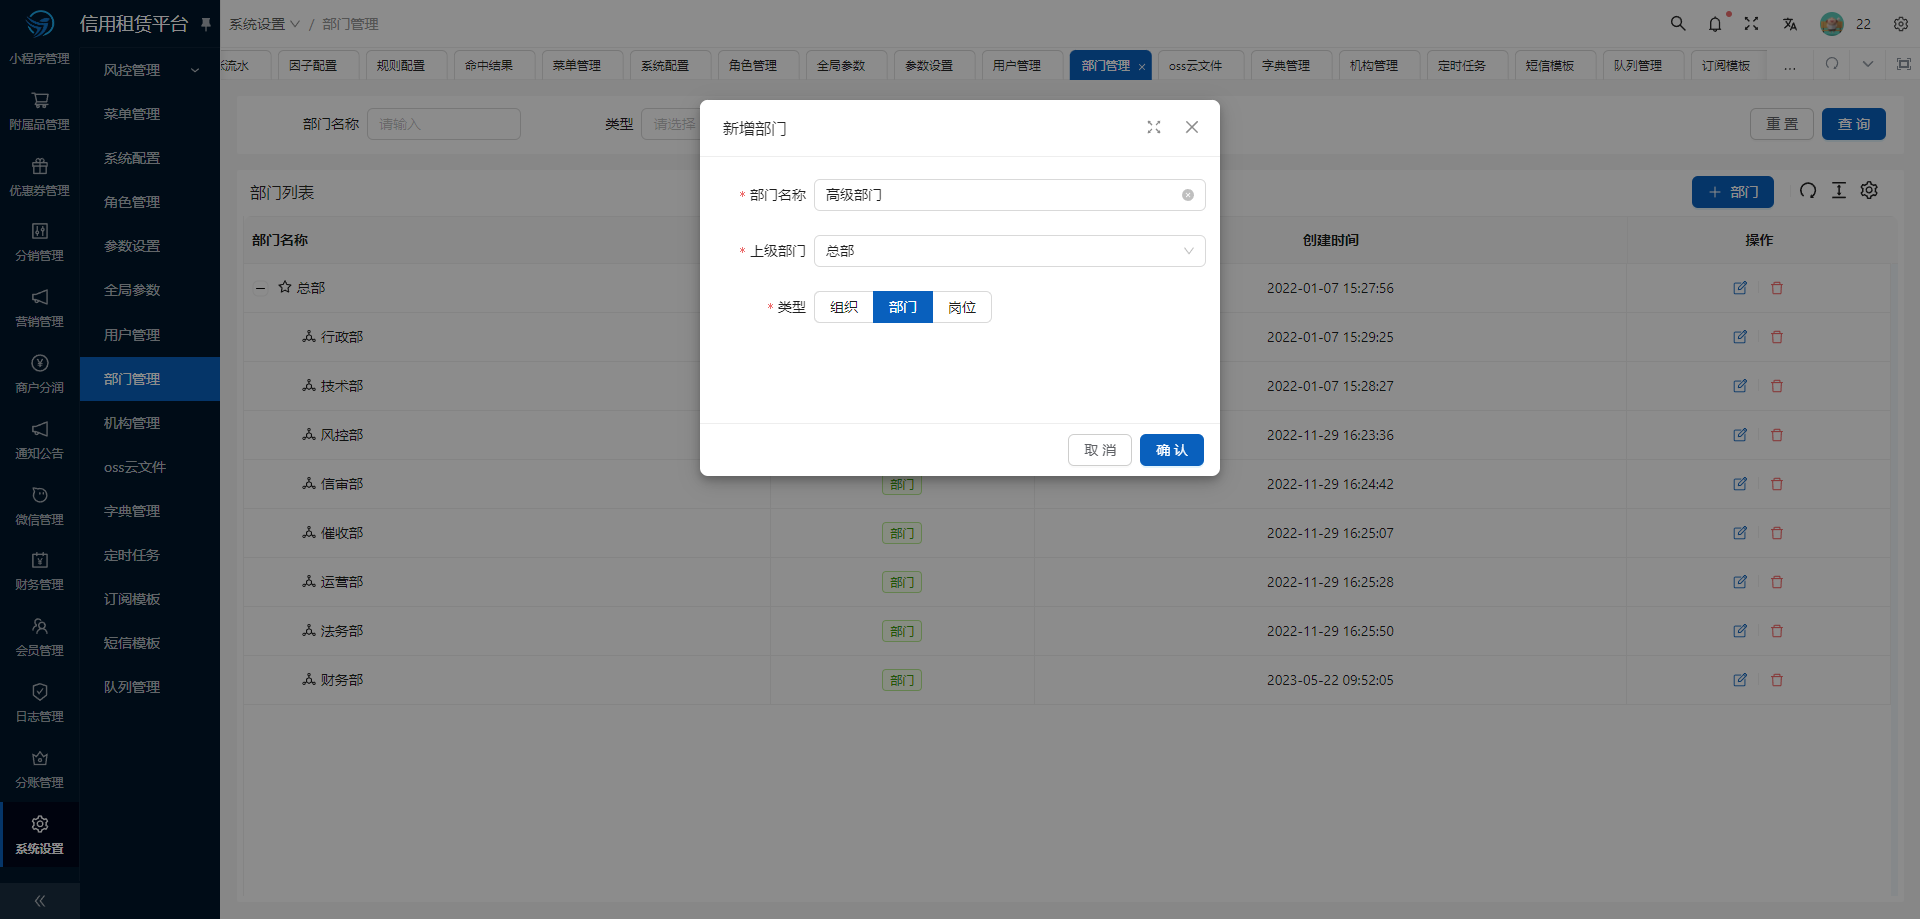Close the 新增部门 dialog

pos(1192,127)
